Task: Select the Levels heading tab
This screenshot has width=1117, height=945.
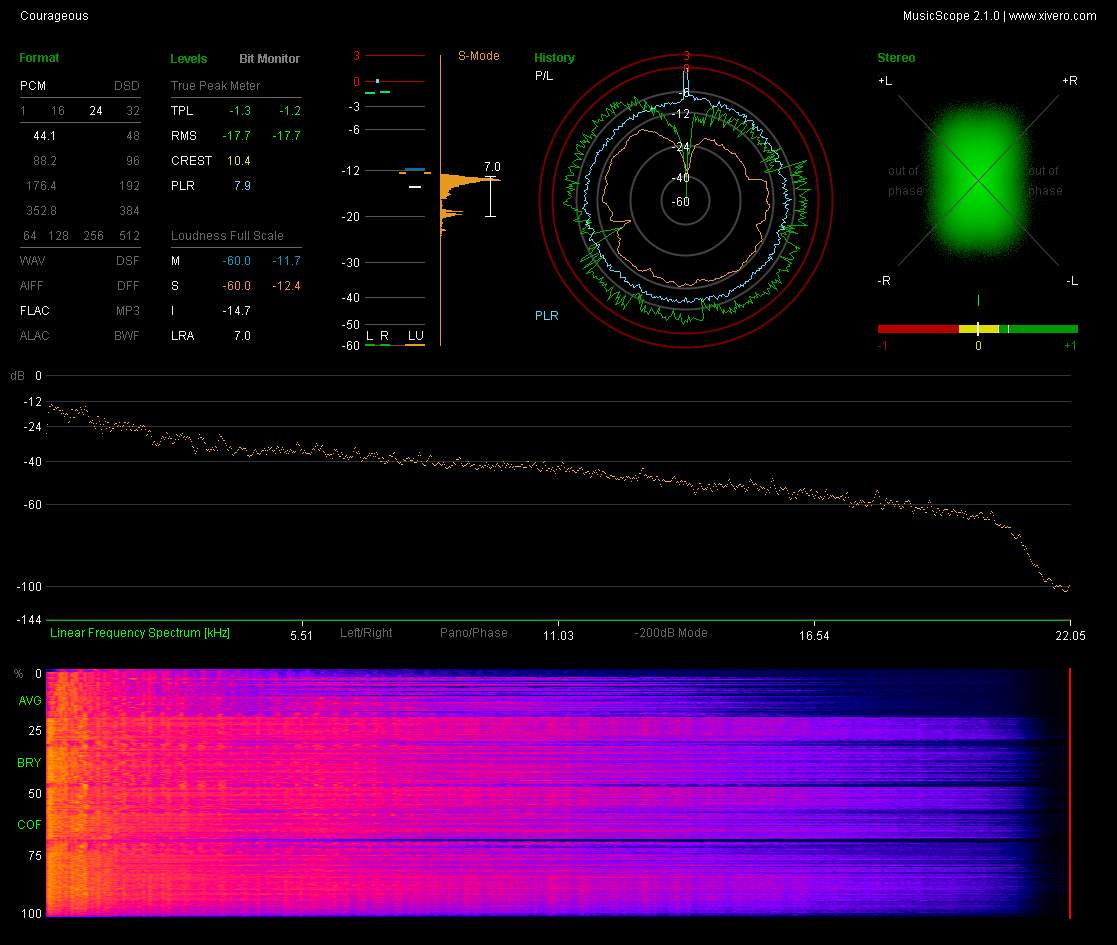Action: tap(189, 59)
